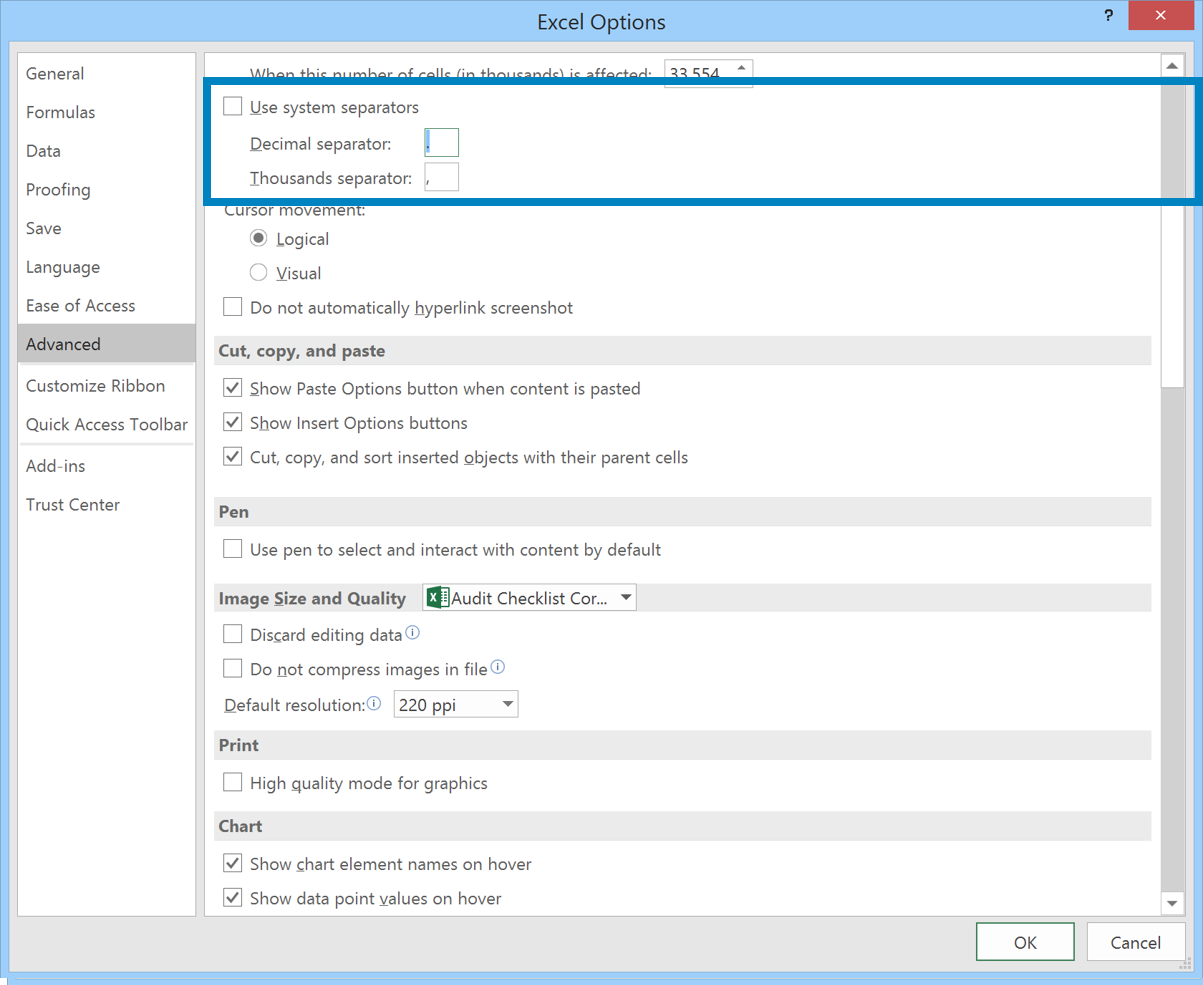
Task: Click the OK button
Action: click(1025, 942)
